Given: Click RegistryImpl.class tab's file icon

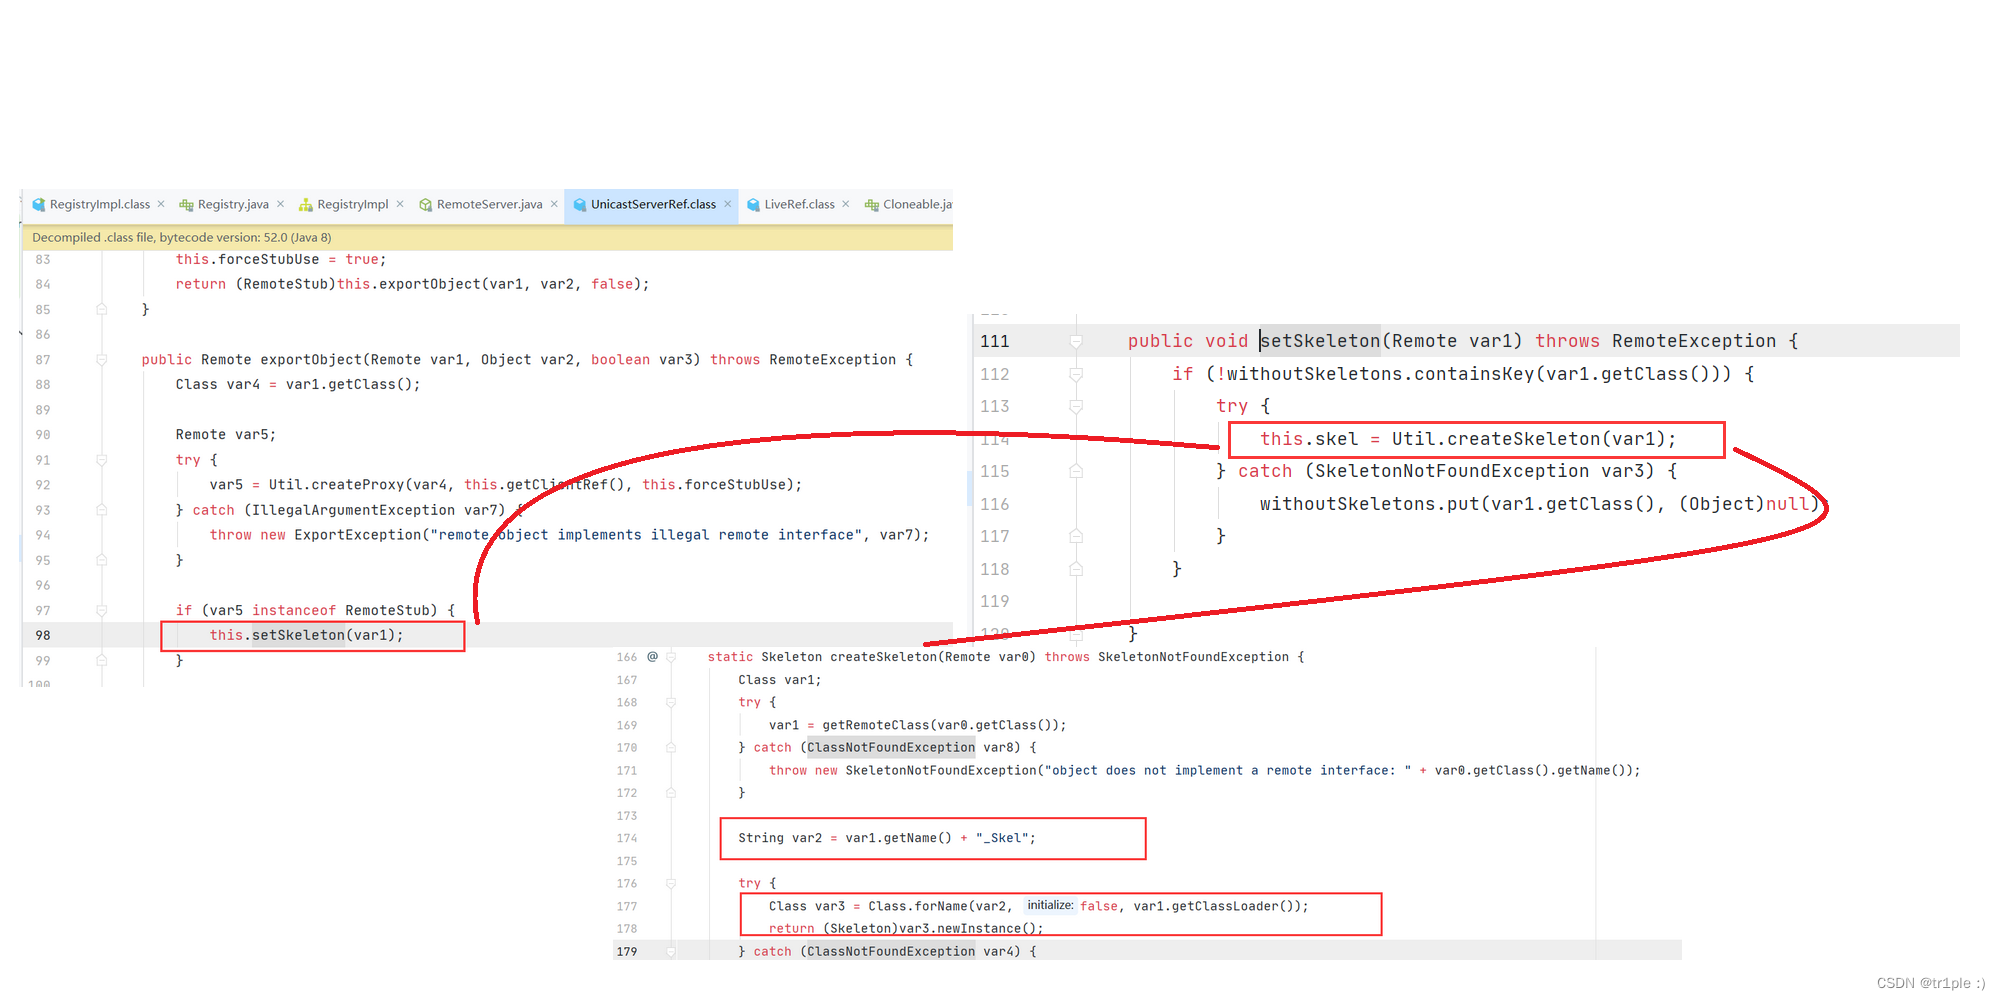Looking at the screenshot, I should (38, 204).
